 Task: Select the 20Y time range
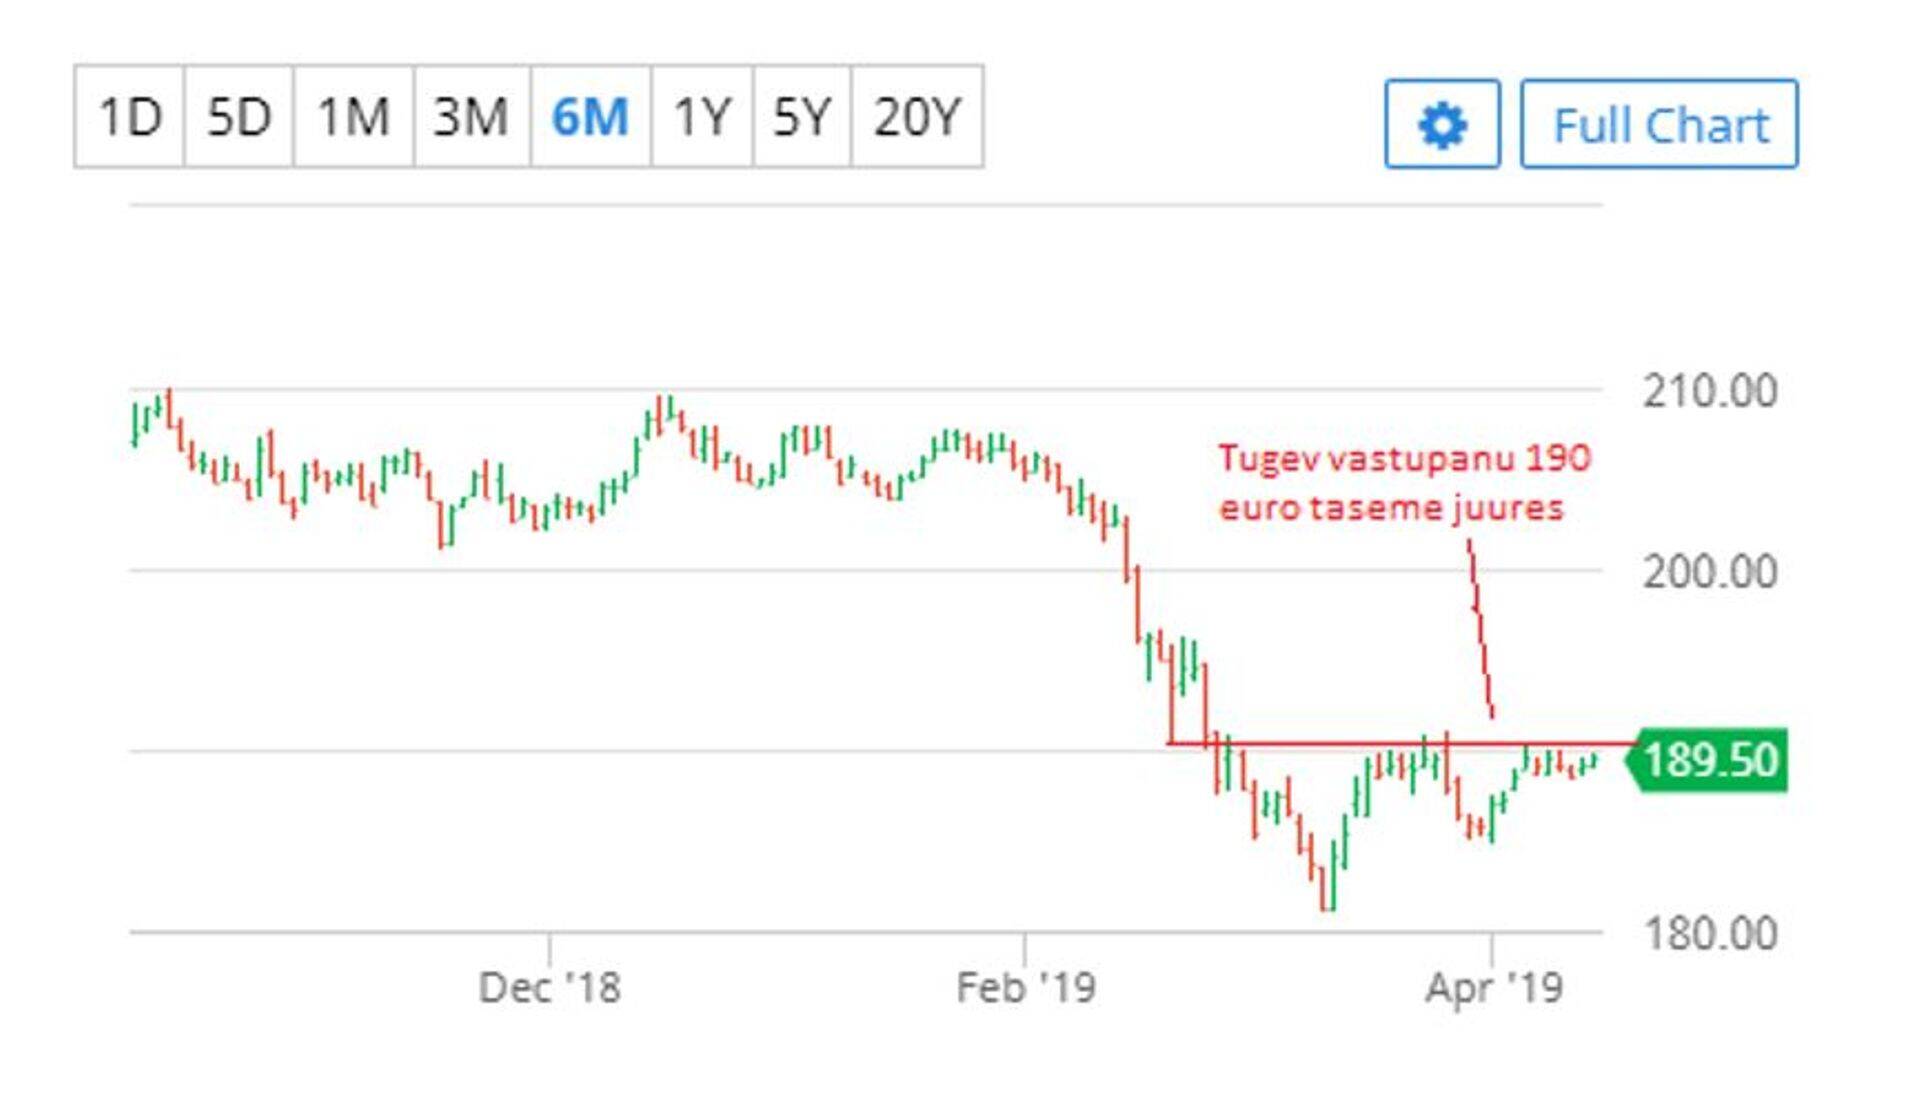[x=917, y=117]
